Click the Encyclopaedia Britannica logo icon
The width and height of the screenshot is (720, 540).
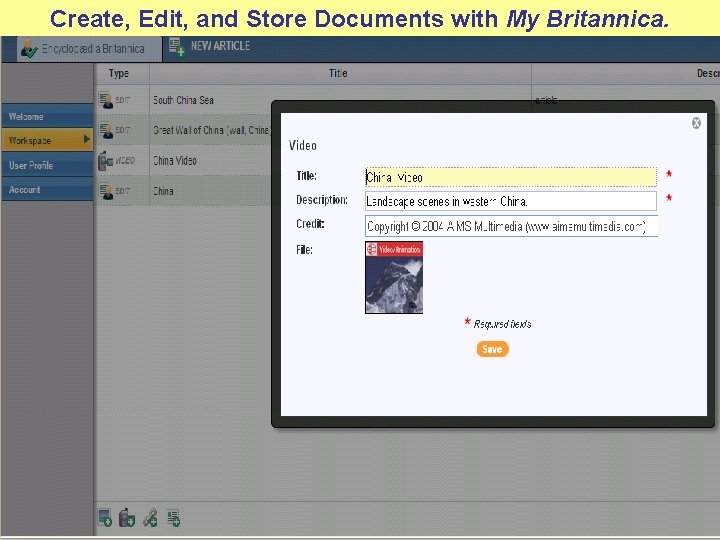pyautogui.click(x=29, y=49)
